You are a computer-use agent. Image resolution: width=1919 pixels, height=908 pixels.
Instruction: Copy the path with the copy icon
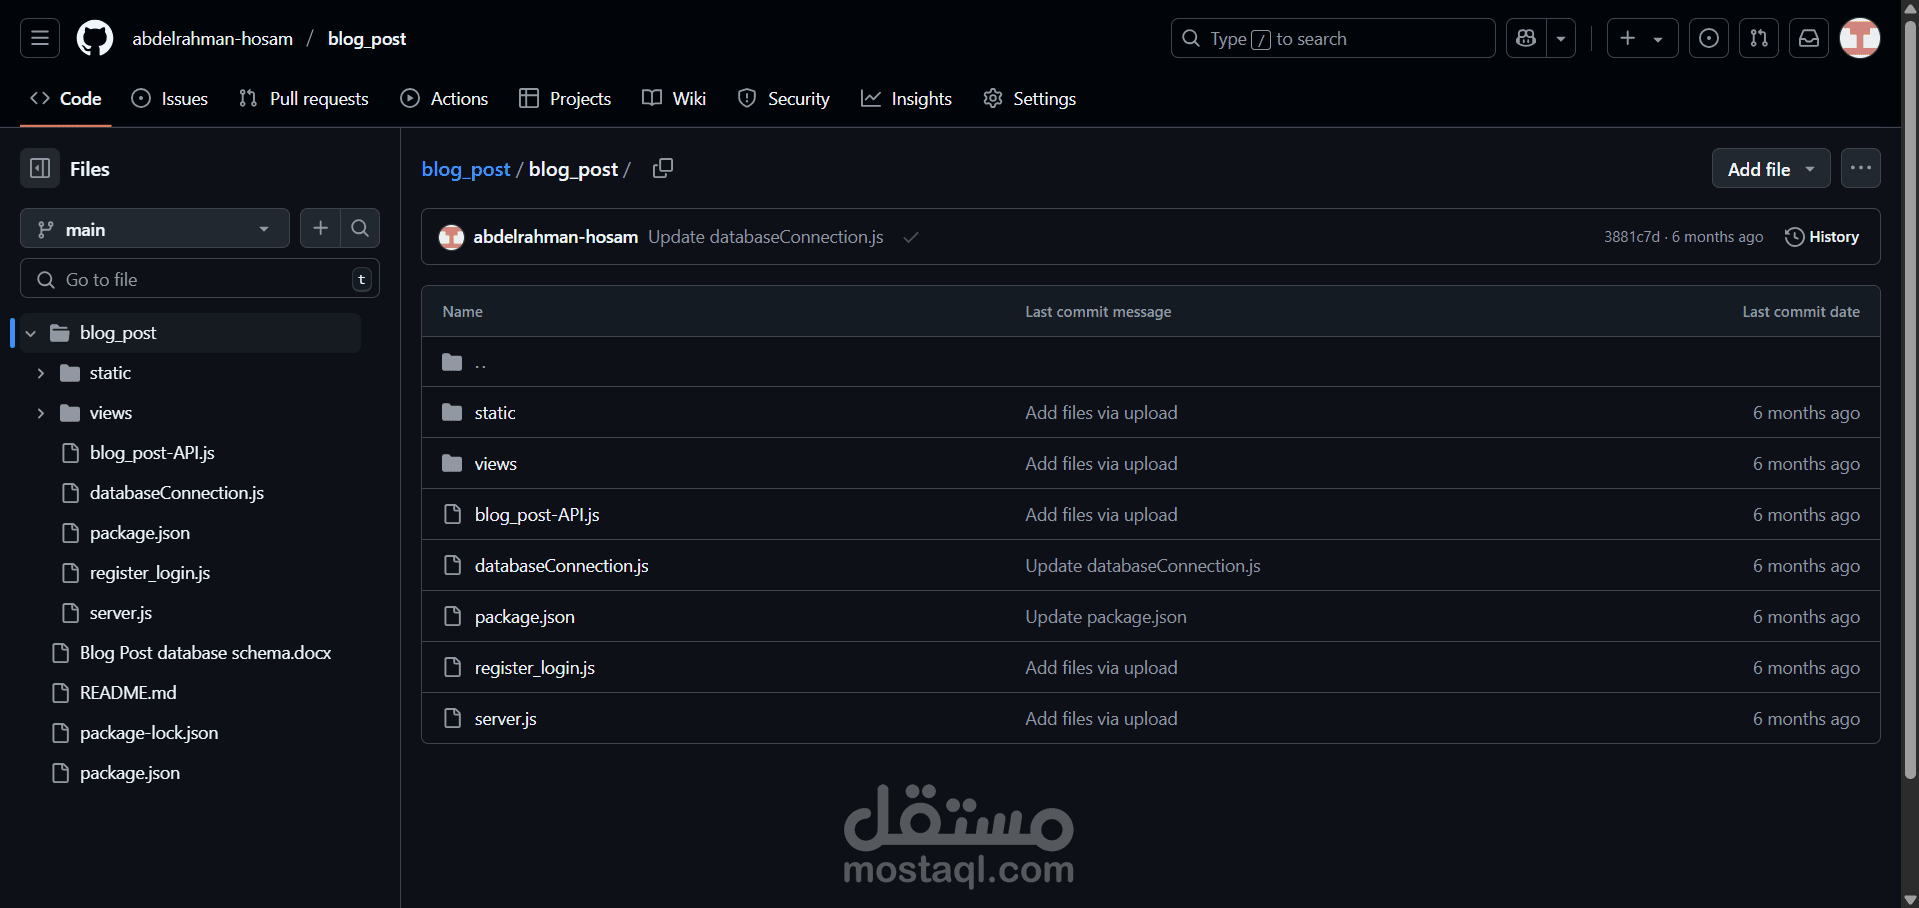(663, 168)
